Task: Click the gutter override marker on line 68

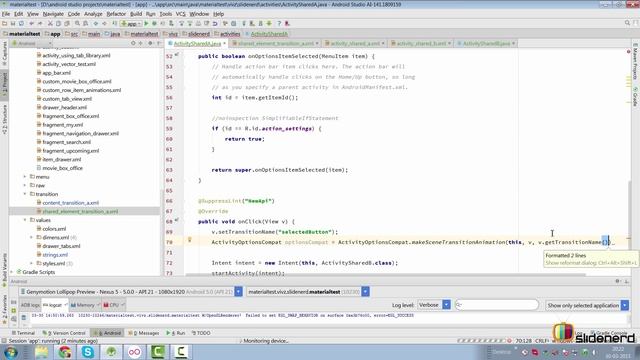Action: click(177, 220)
